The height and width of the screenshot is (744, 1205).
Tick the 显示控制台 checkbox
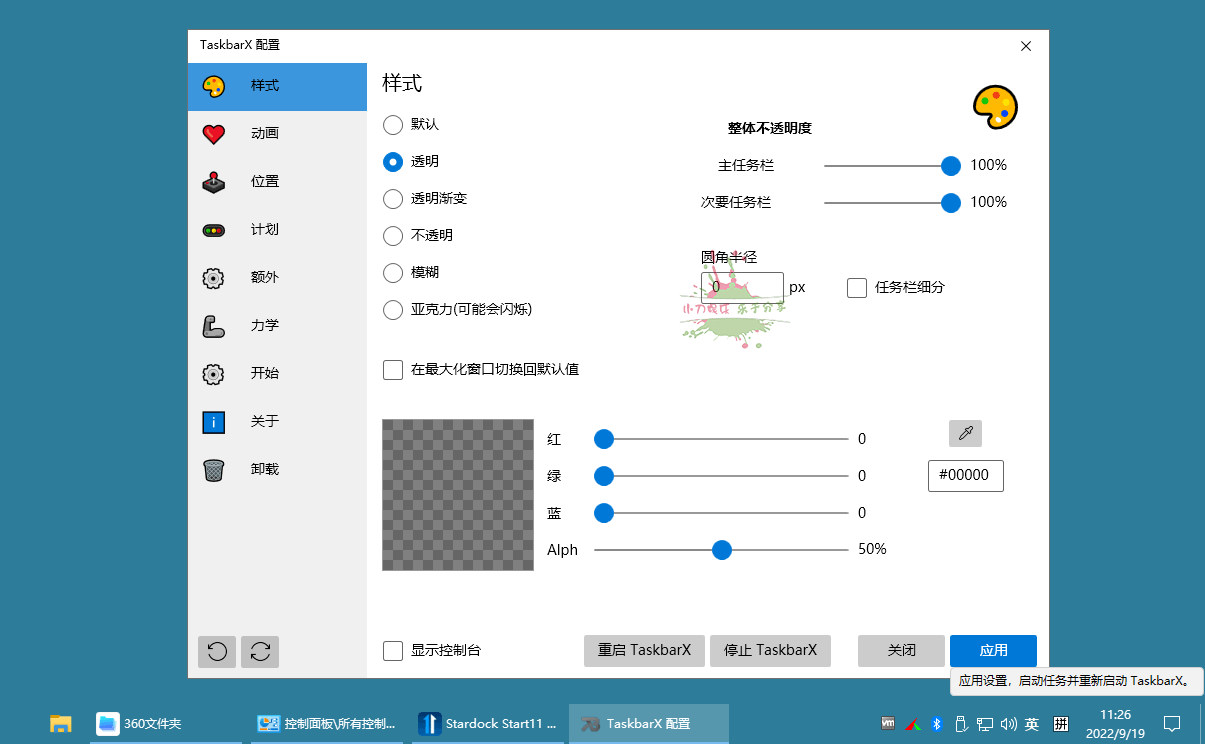coord(393,651)
